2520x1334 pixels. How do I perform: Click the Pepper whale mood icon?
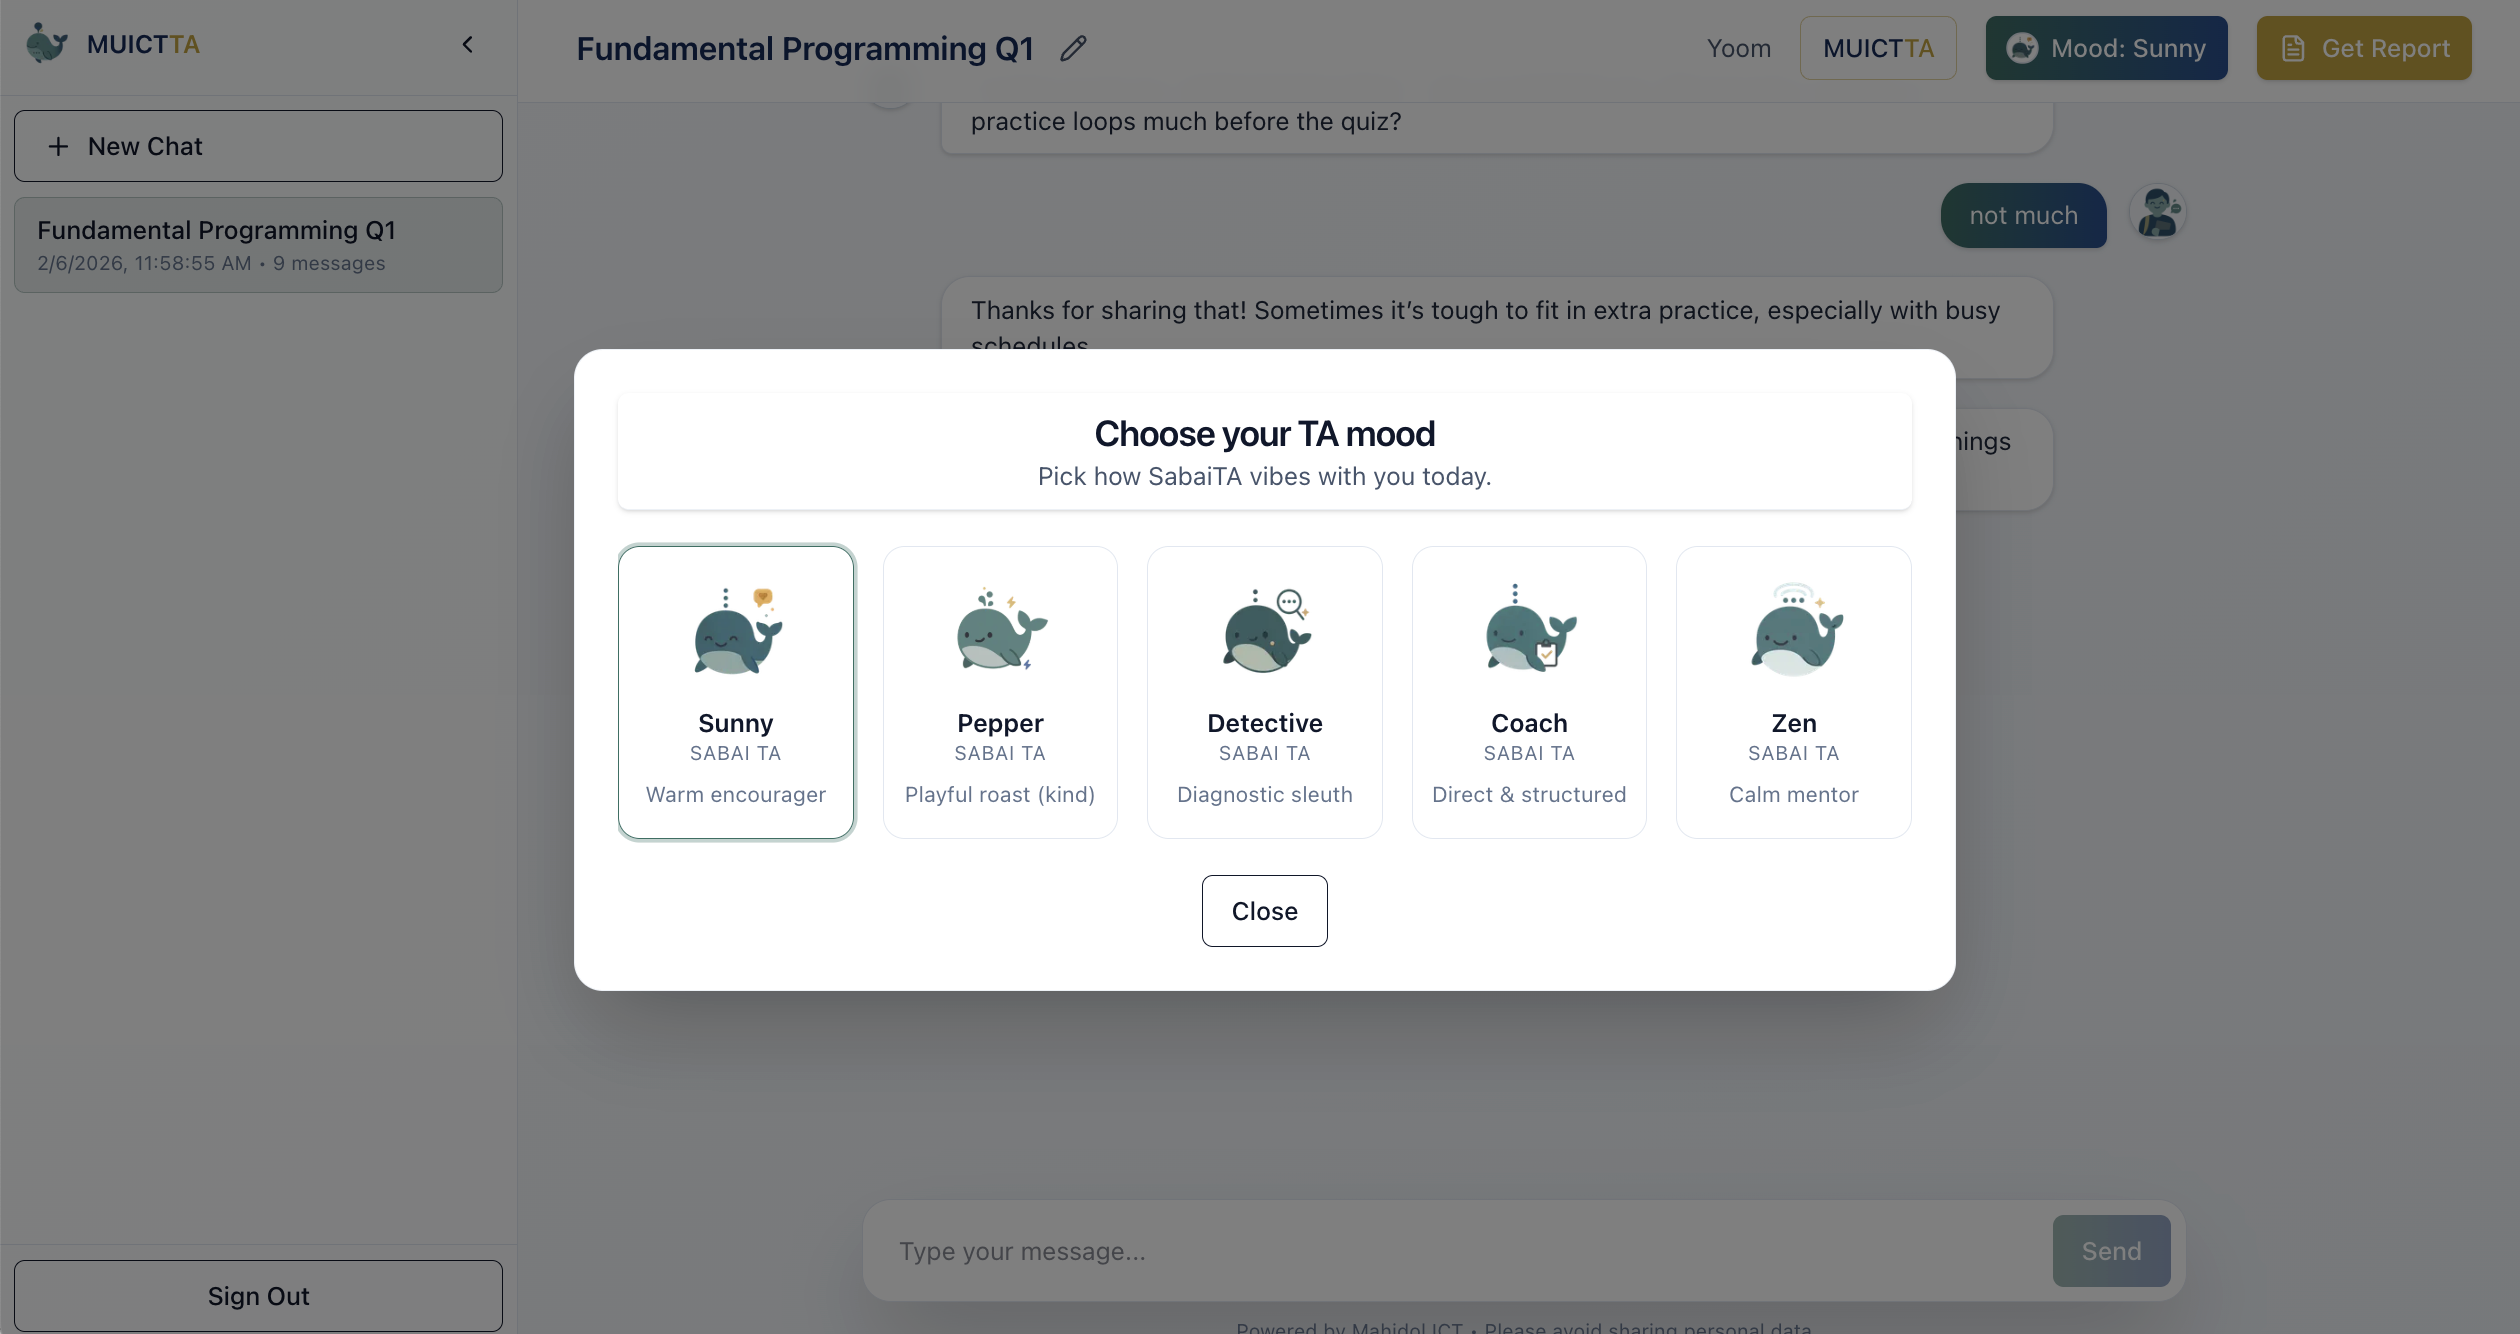pos(1000,632)
